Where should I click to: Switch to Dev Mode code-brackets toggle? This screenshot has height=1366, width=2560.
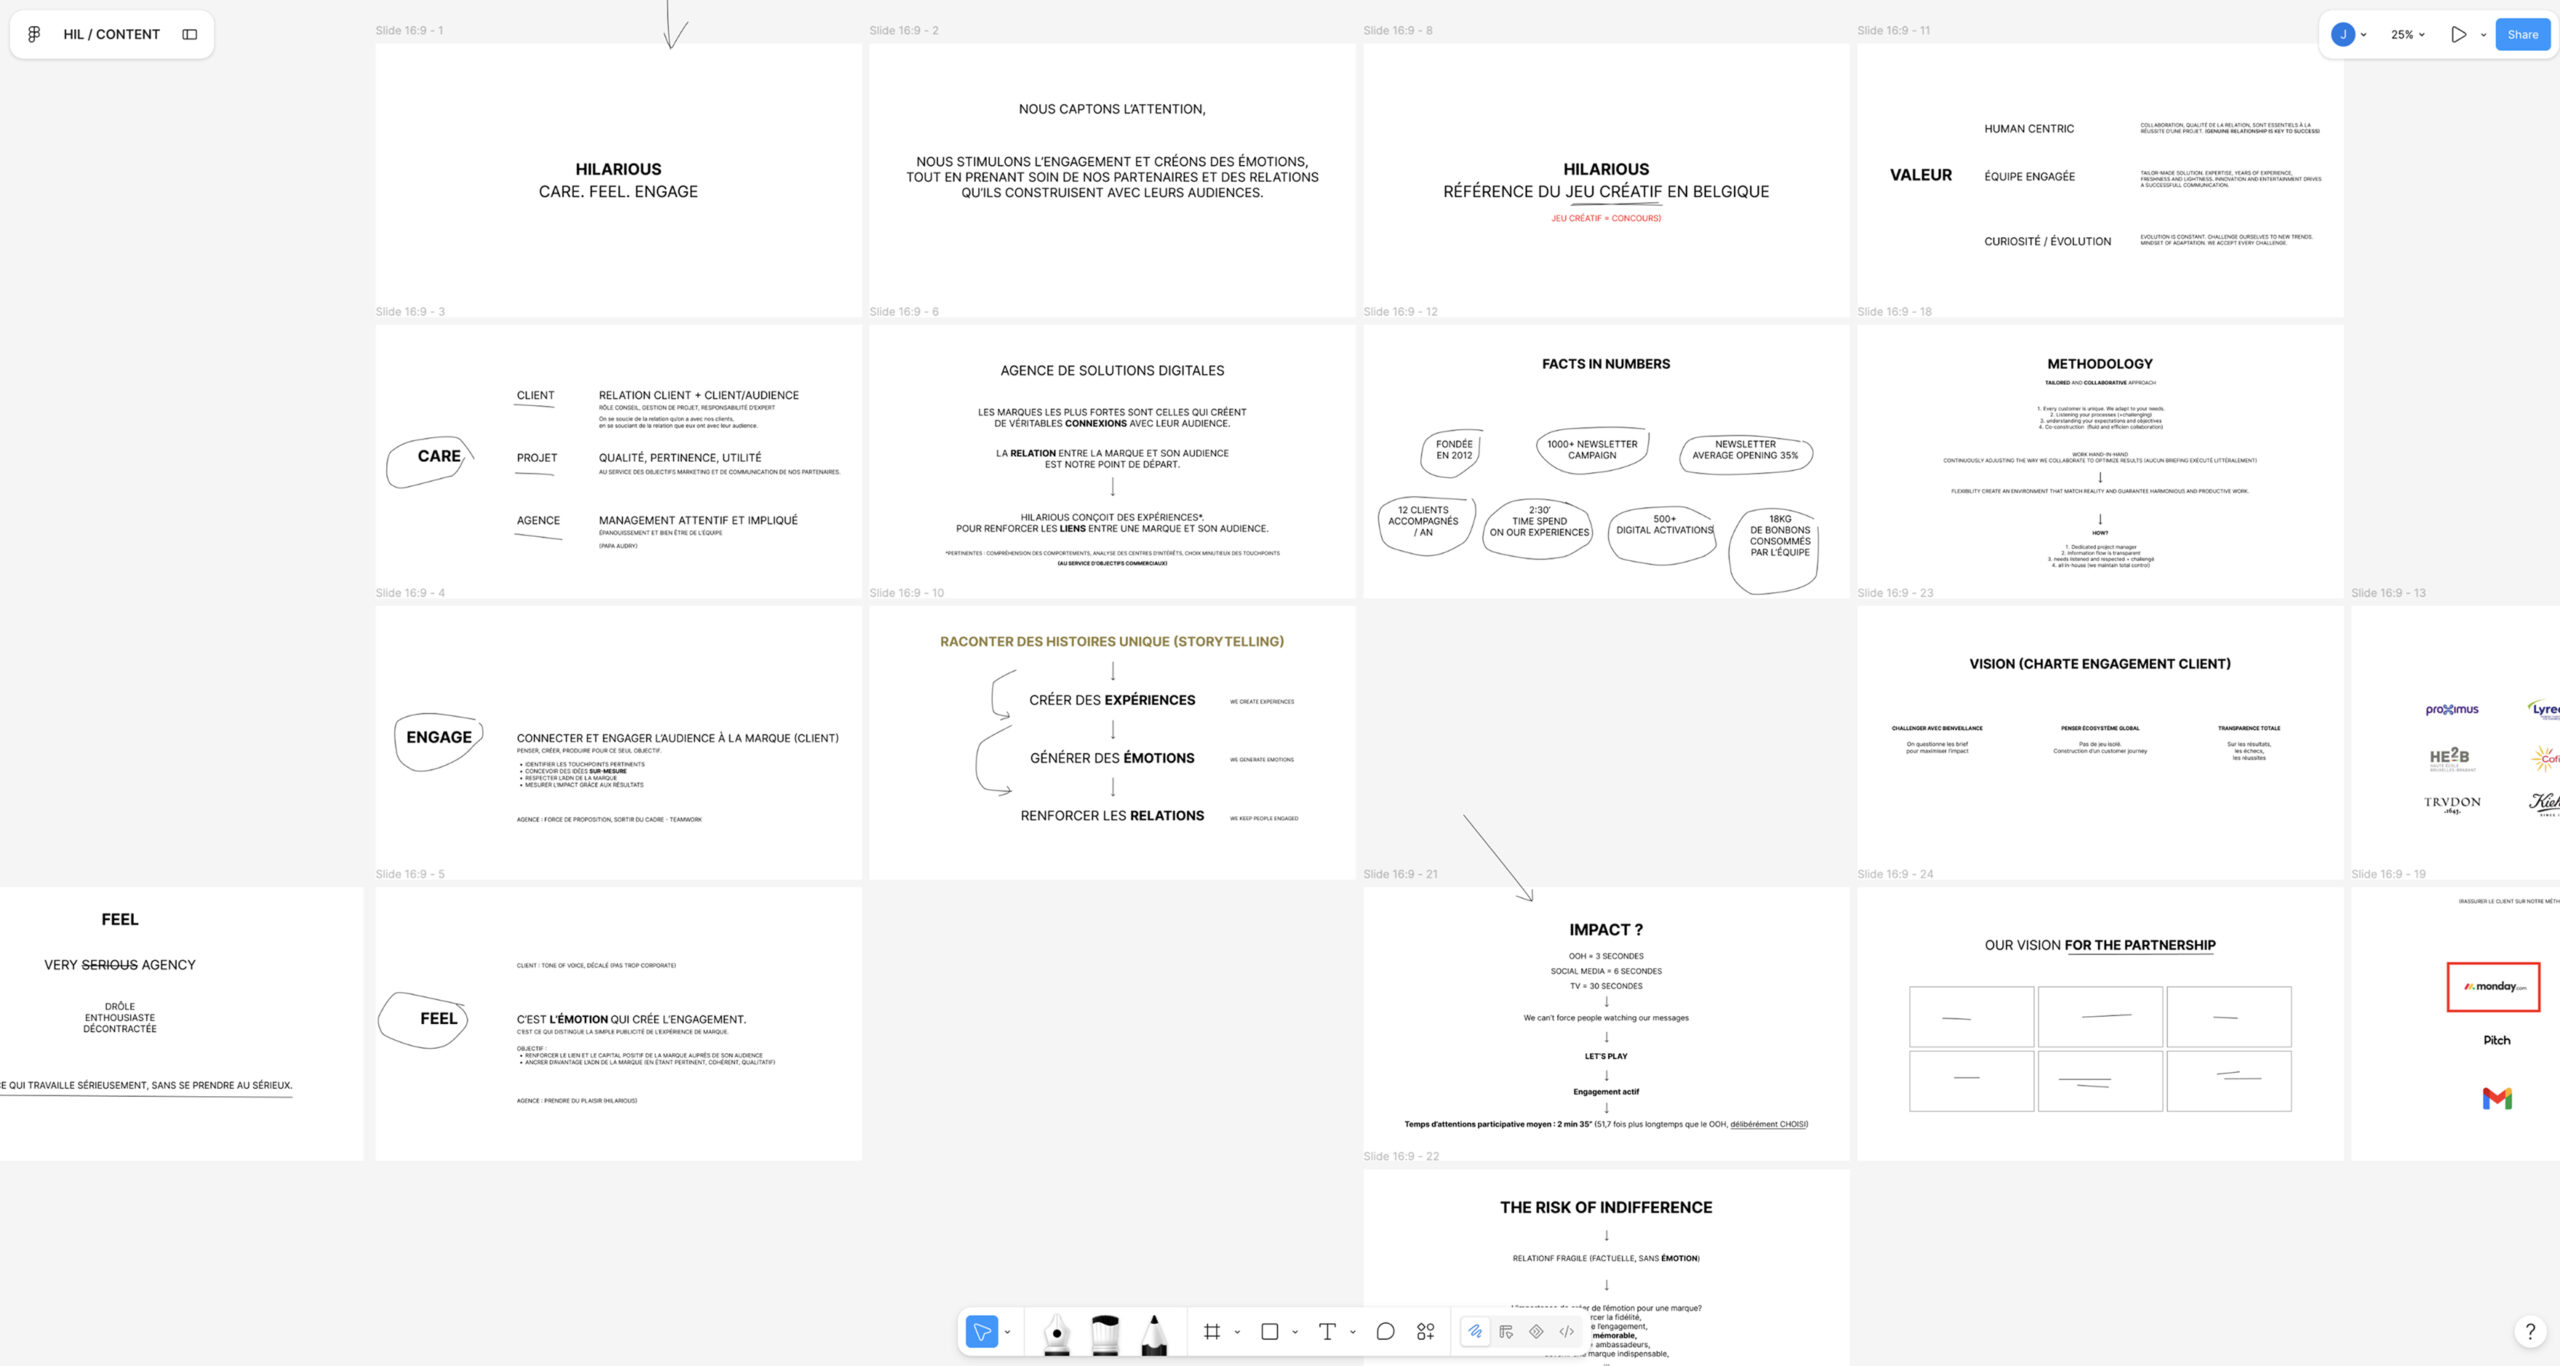tap(1567, 1331)
